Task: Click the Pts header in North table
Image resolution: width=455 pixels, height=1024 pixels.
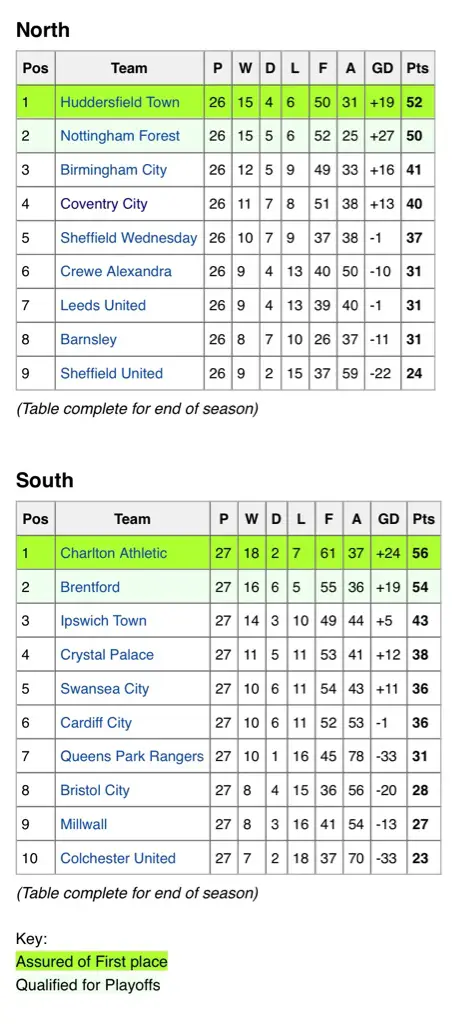Action: tap(418, 68)
